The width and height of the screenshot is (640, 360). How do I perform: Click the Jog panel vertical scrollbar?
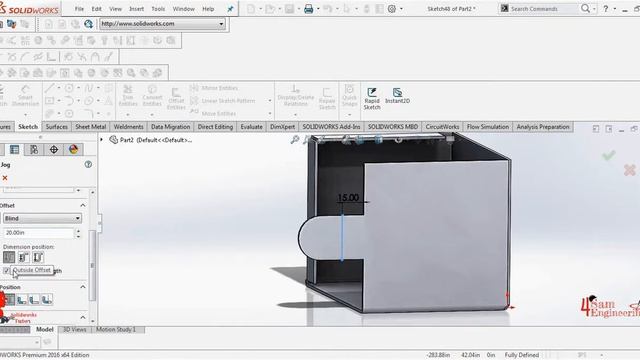93,265
